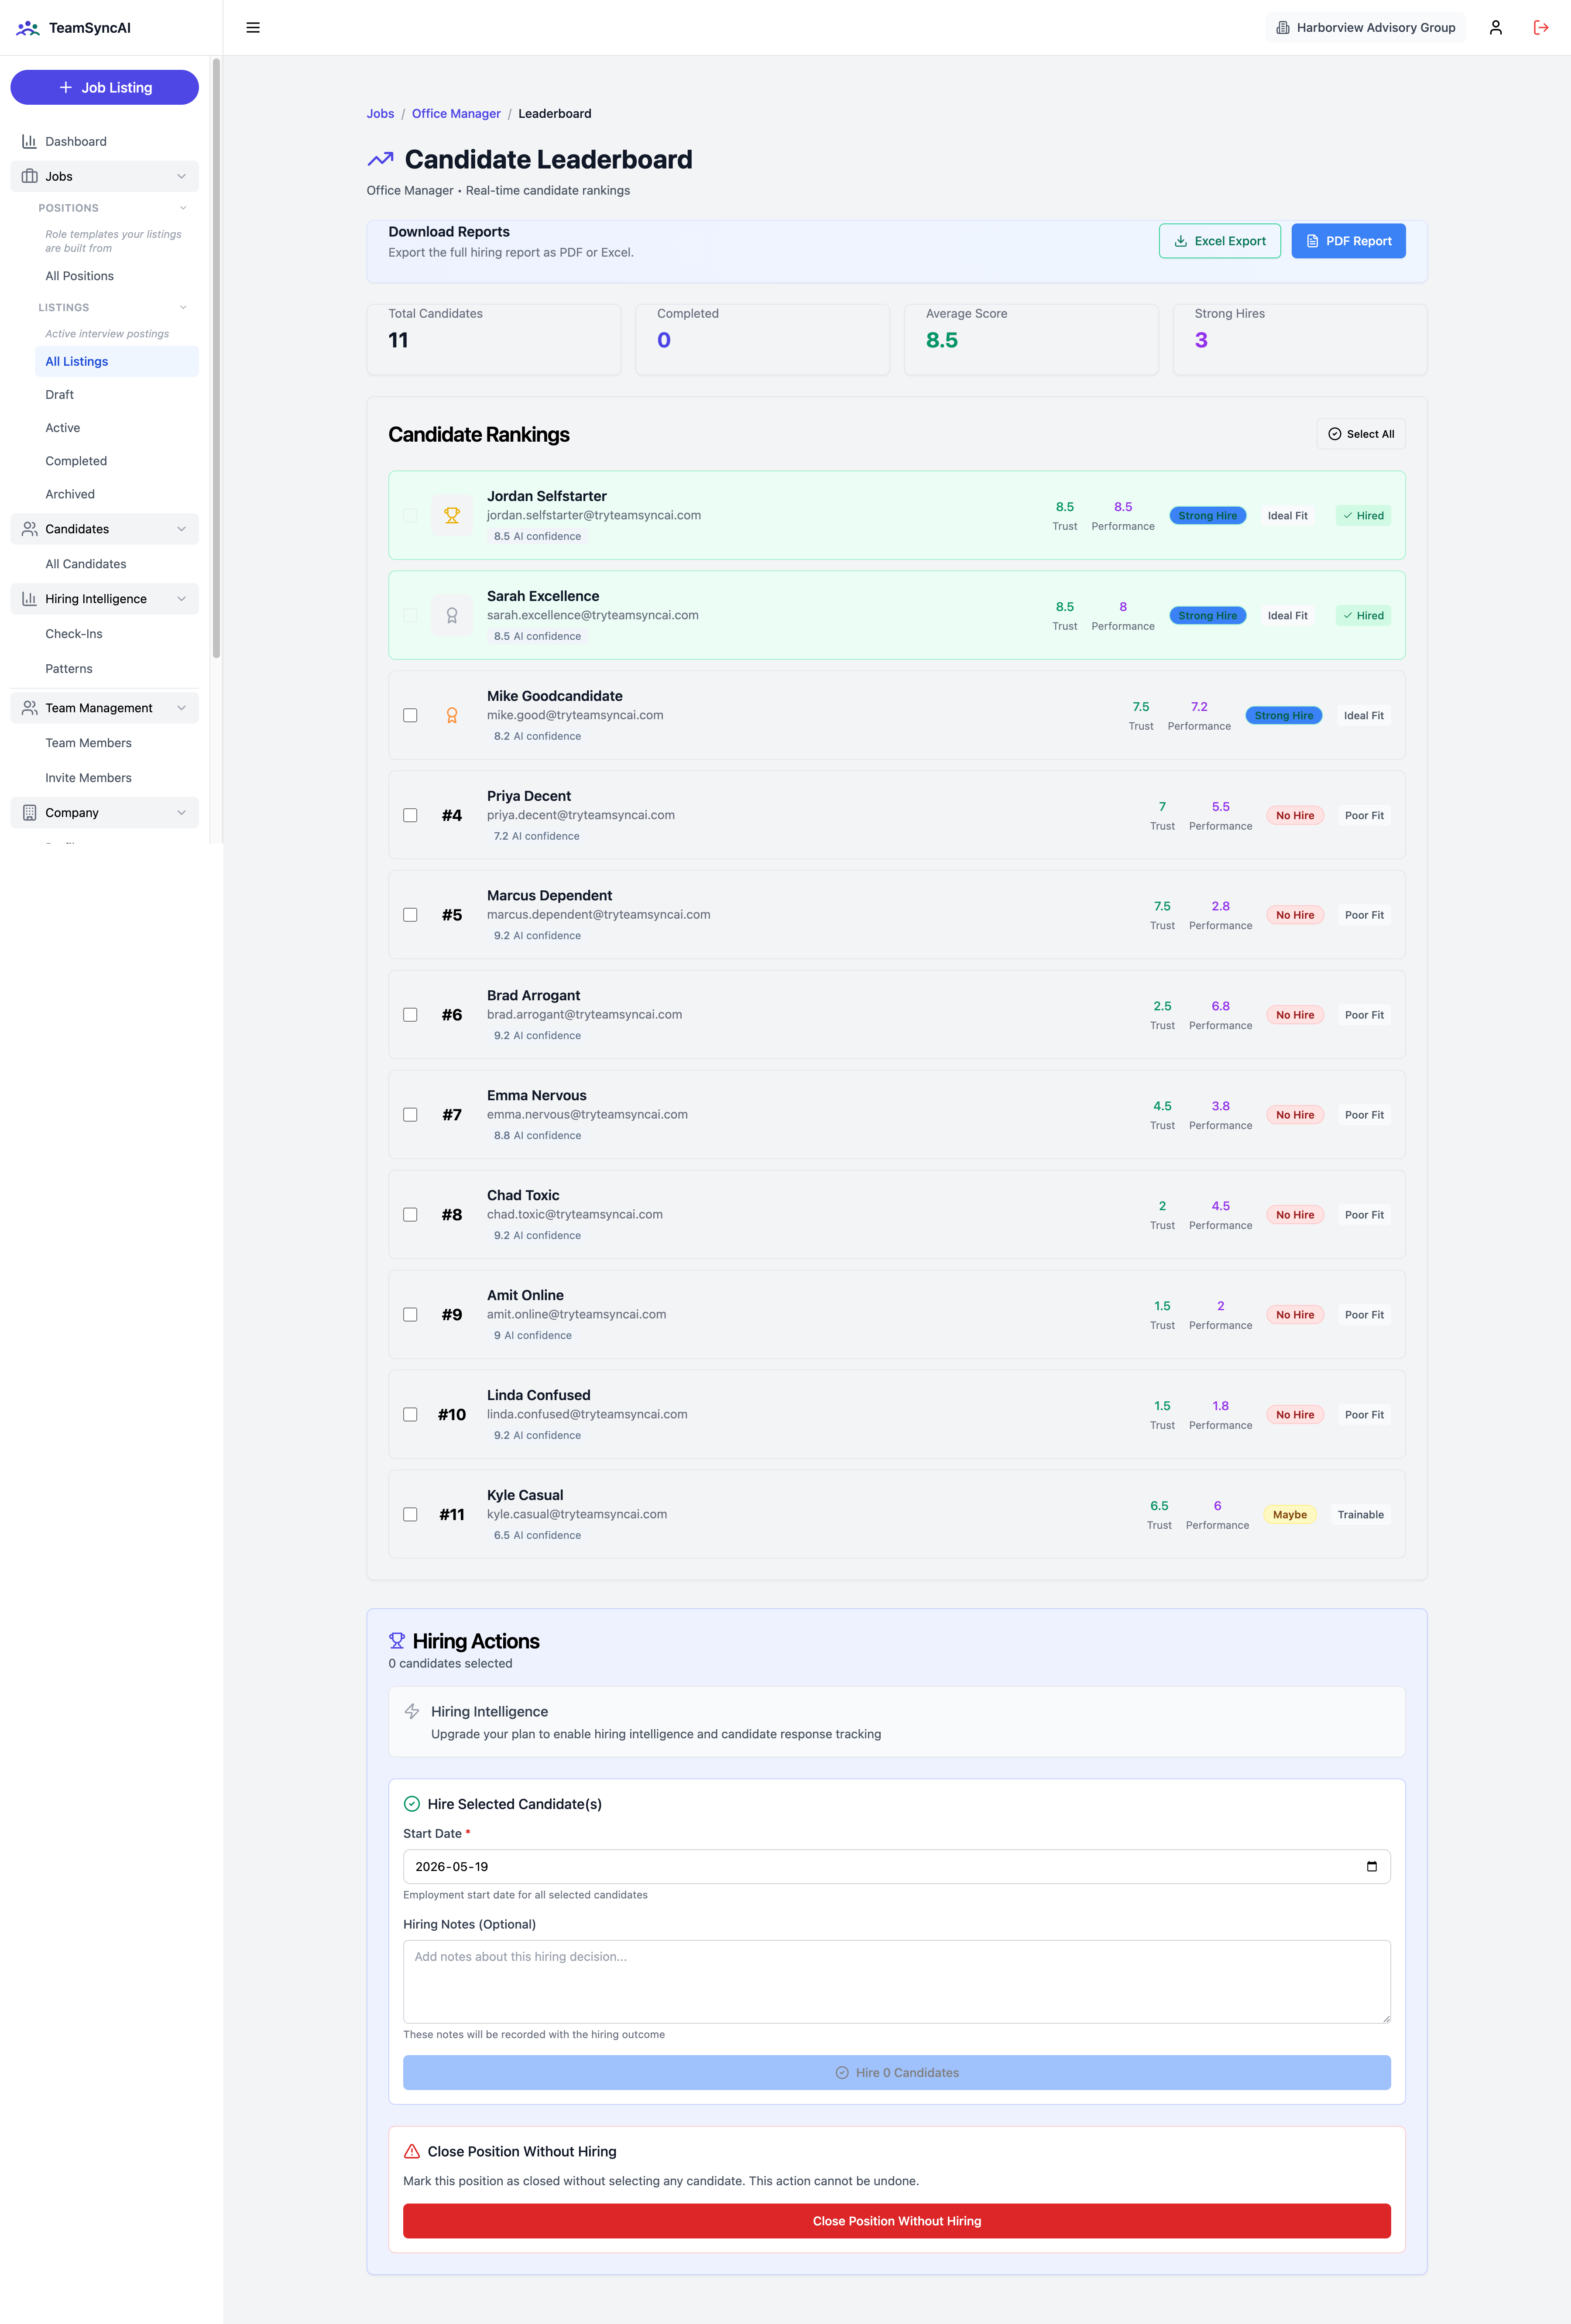This screenshot has height=2324, width=1571.
Task: Open the All Listings sidebar item
Action: point(116,362)
